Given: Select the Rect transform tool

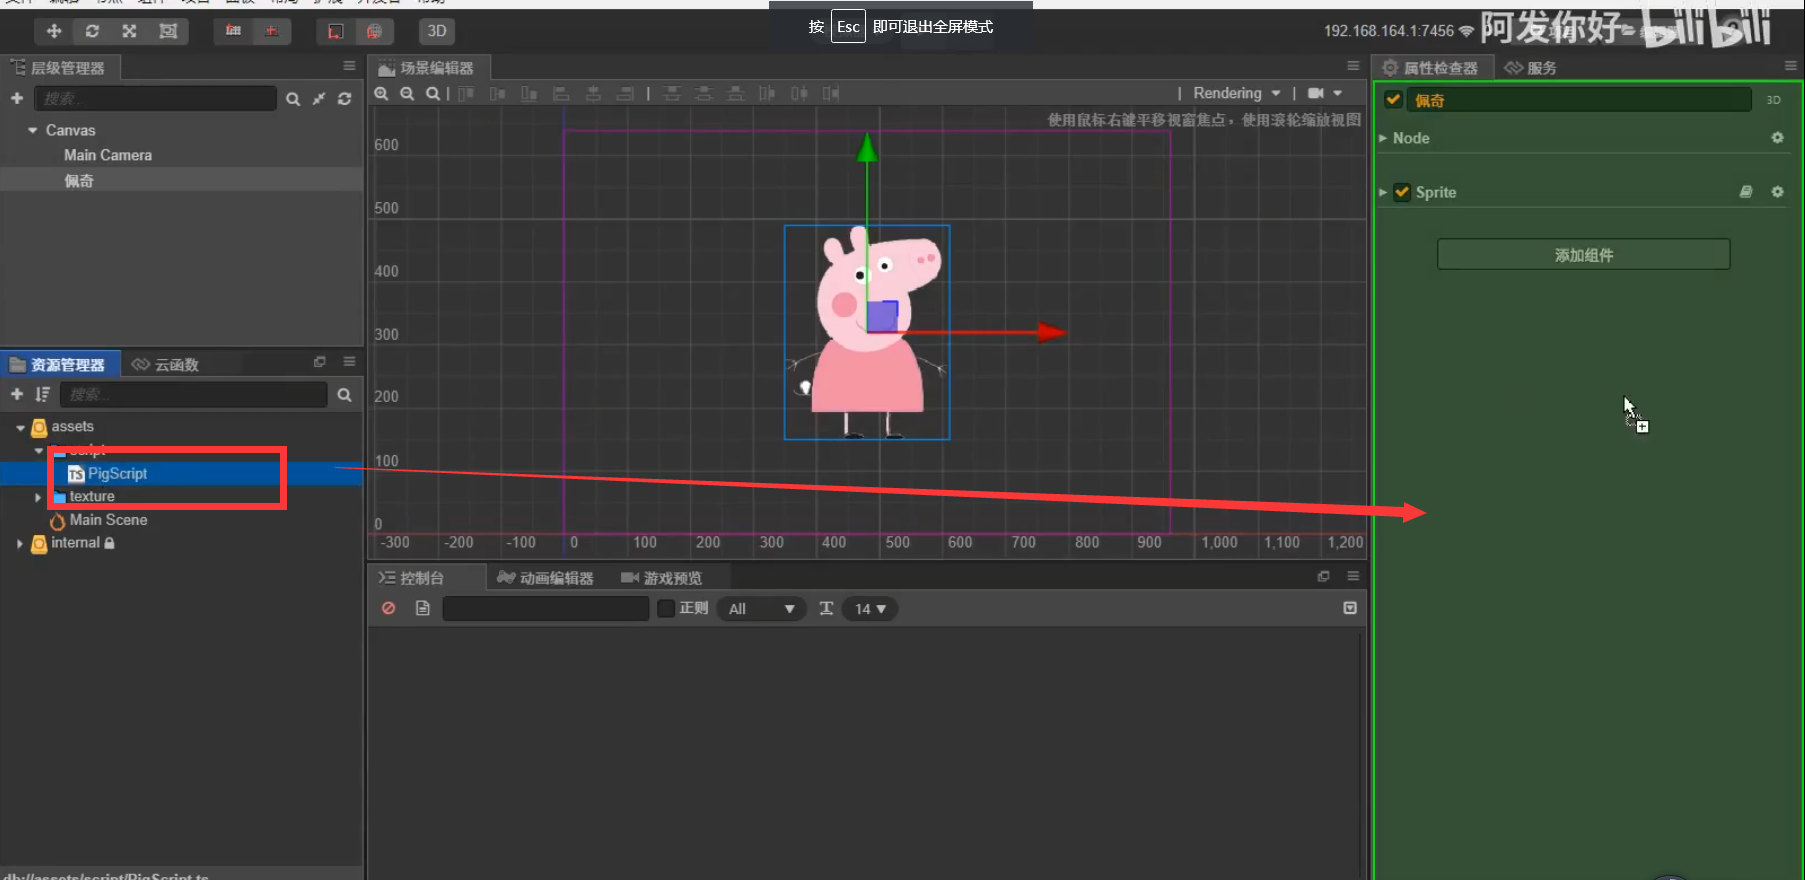Looking at the screenshot, I should tap(168, 31).
